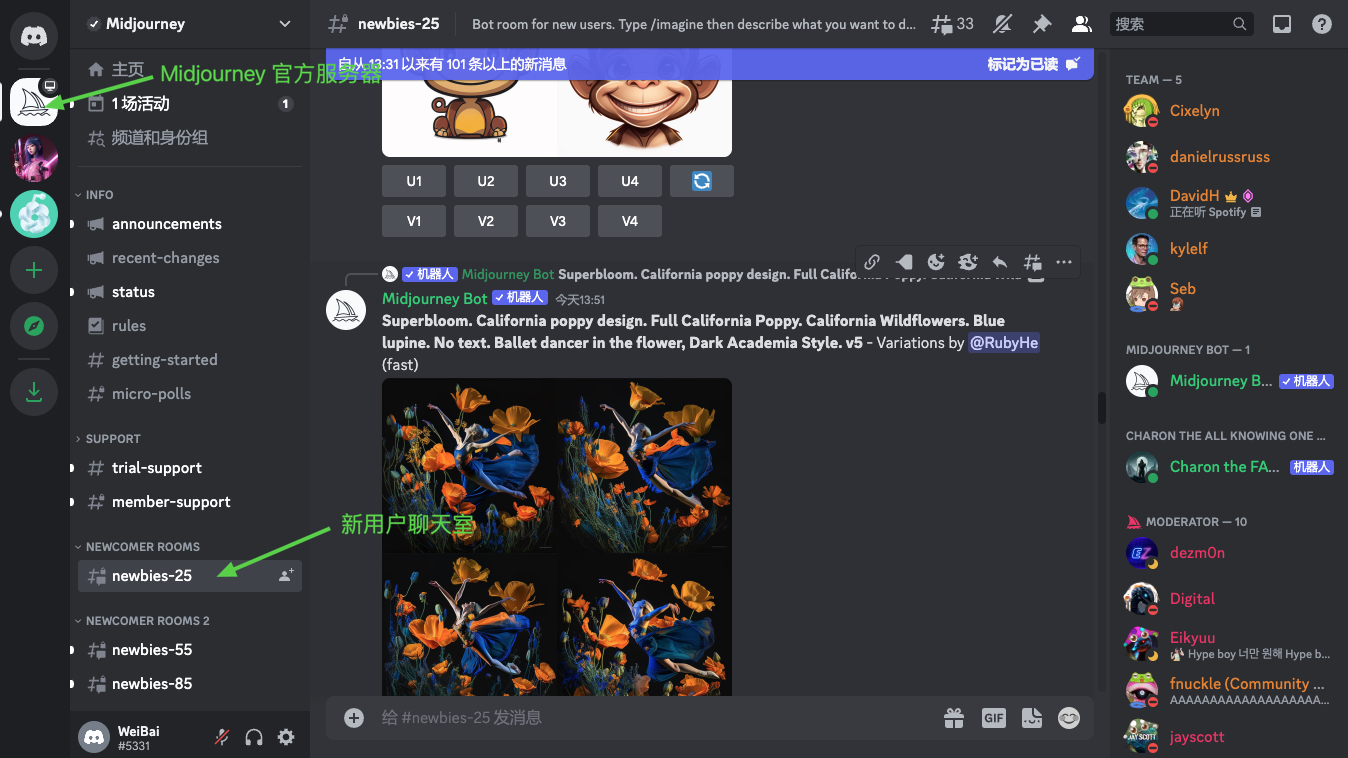
Task: Deafen audio with the headphone icon
Action: coord(253,736)
